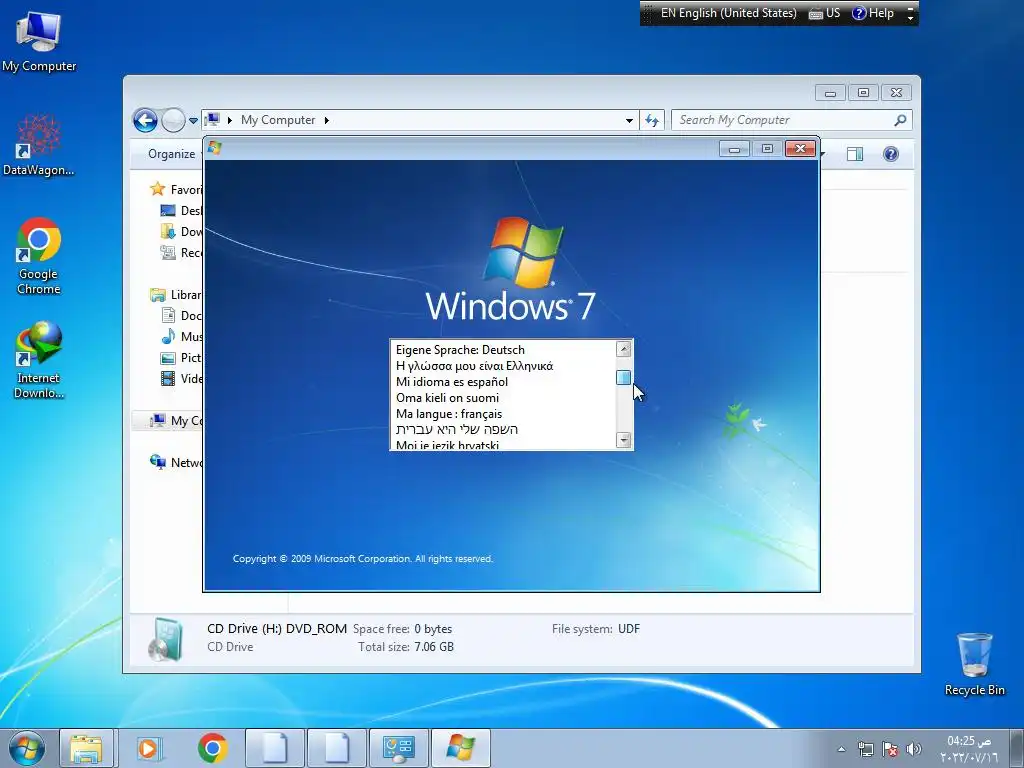Launch Google Chrome from the desktop

39,256
